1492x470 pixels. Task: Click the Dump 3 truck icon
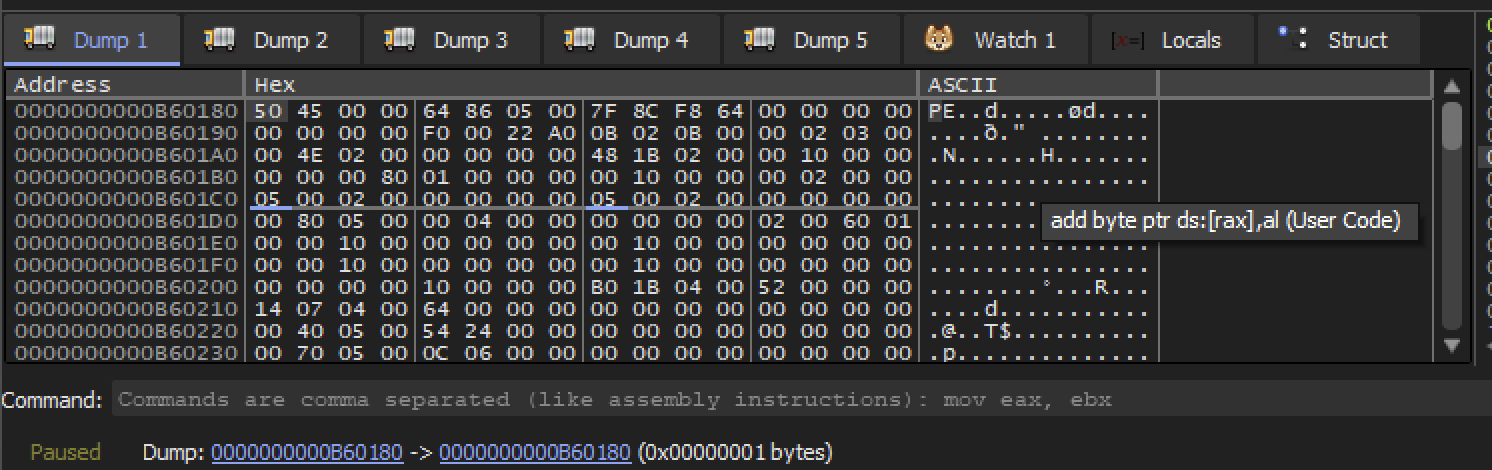[400, 38]
